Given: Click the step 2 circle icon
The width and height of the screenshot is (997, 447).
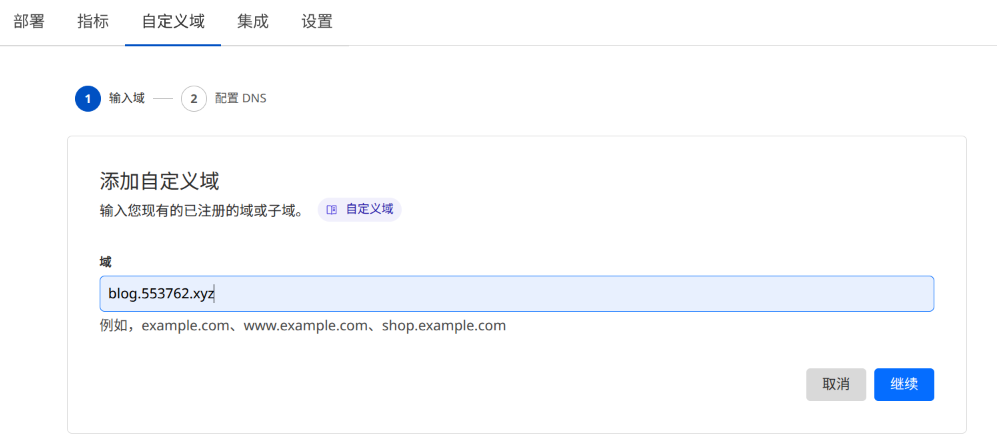Looking at the screenshot, I should [194, 99].
